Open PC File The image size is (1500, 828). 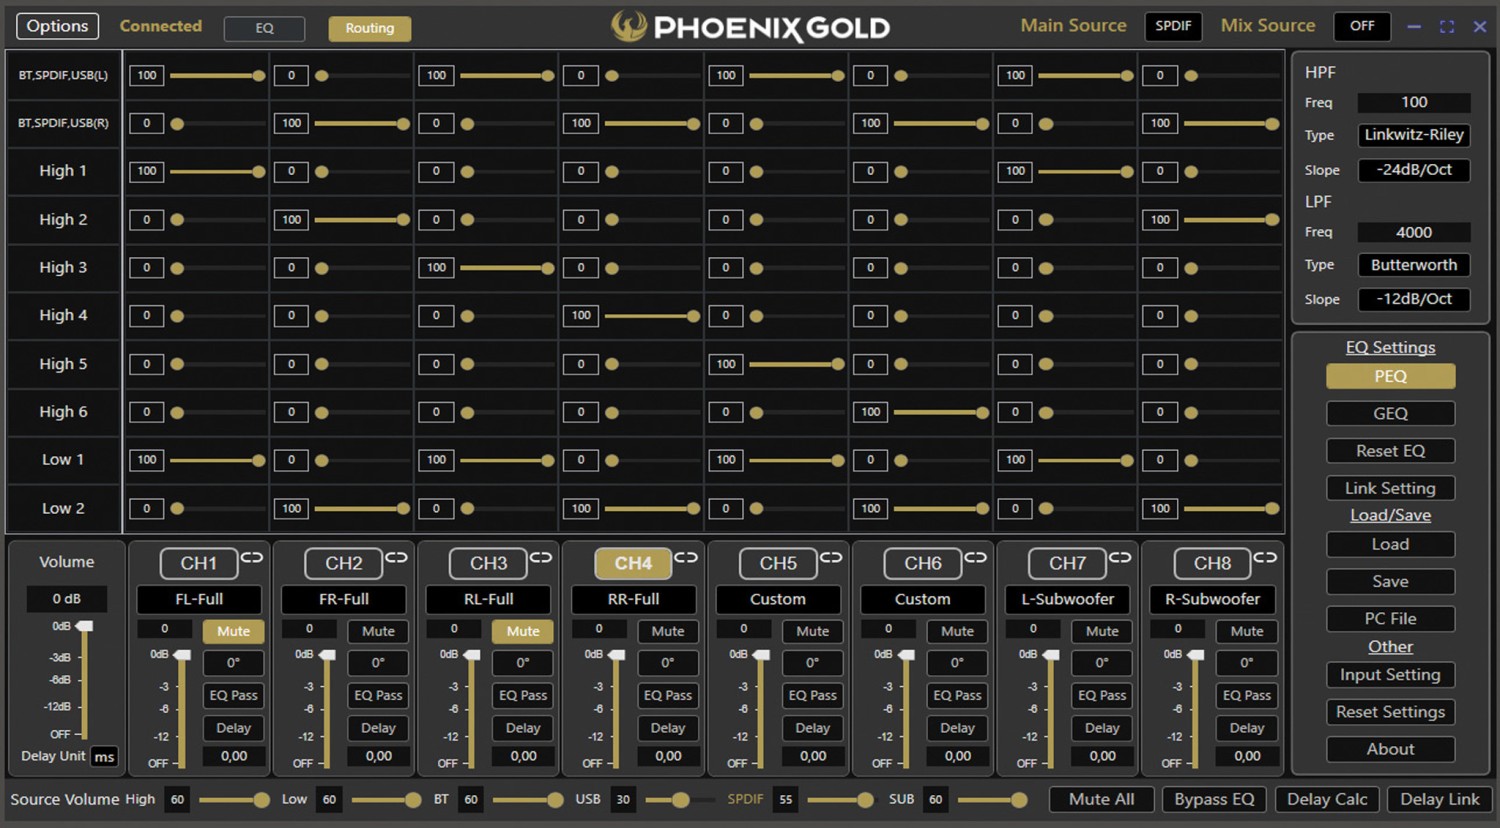click(1390, 618)
